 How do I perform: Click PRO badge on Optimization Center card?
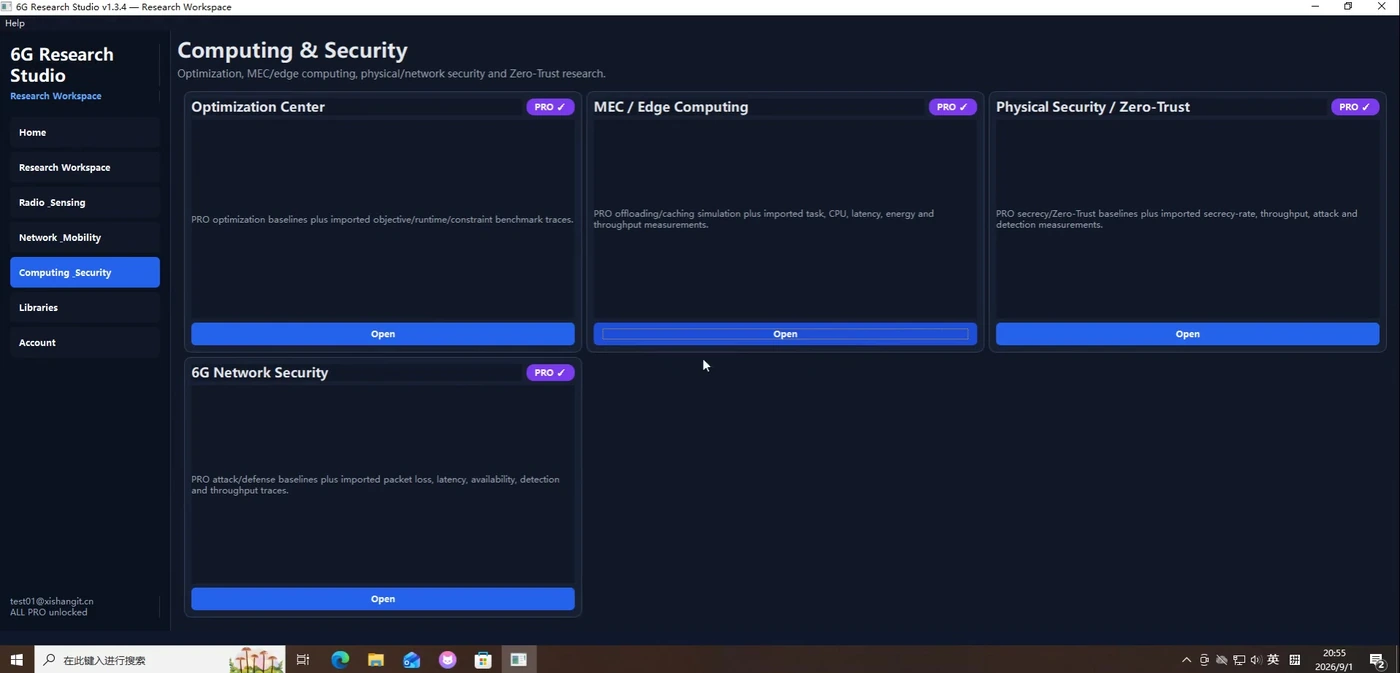[x=550, y=107]
